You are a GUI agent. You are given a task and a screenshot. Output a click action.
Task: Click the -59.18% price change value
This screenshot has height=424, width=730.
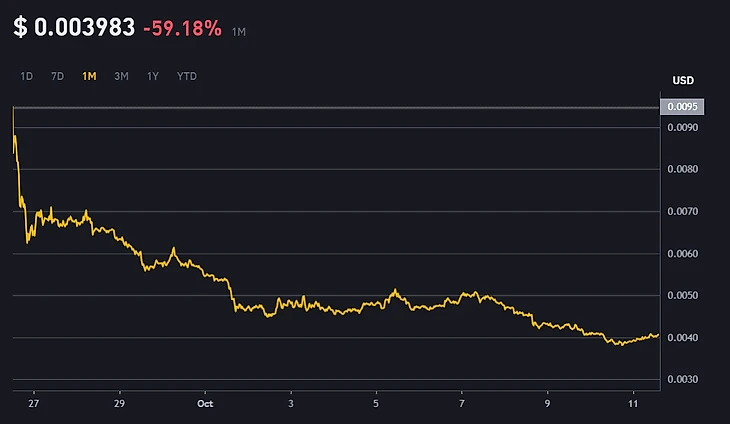(x=182, y=29)
